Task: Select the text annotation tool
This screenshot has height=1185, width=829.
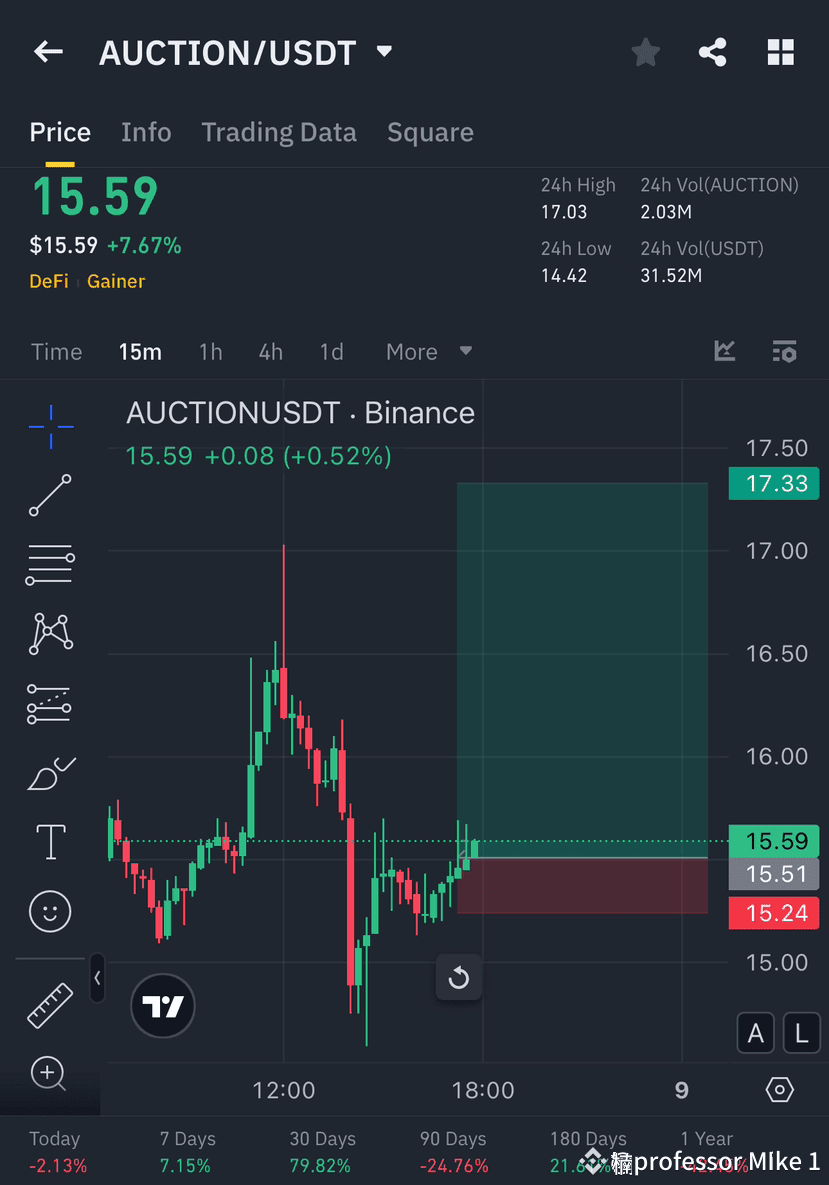Action: point(49,841)
